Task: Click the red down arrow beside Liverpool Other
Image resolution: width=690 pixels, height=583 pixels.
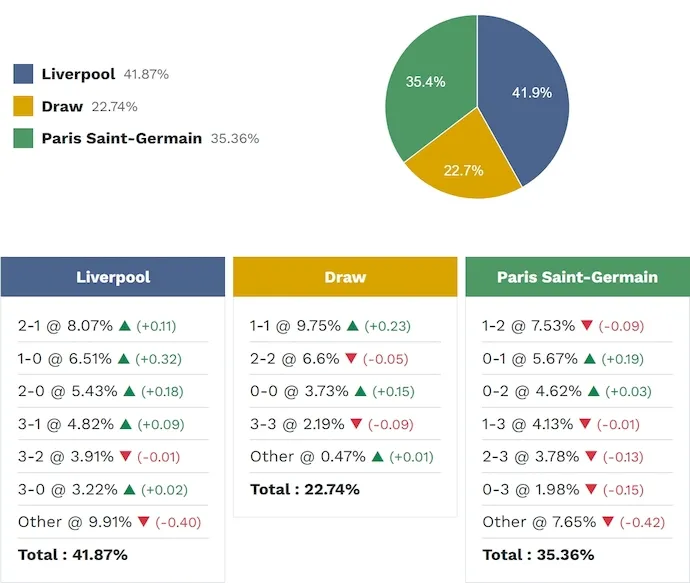Action: click(x=144, y=522)
